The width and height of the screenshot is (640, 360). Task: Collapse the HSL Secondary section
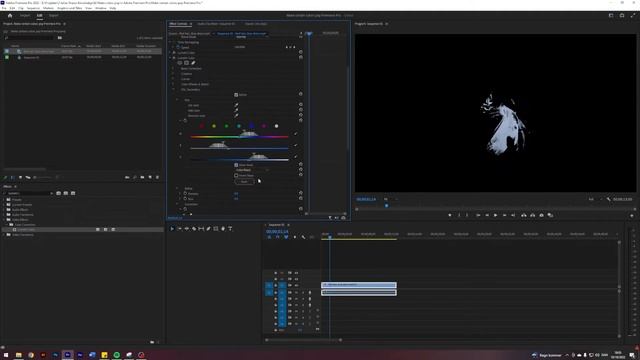(x=173, y=89)
